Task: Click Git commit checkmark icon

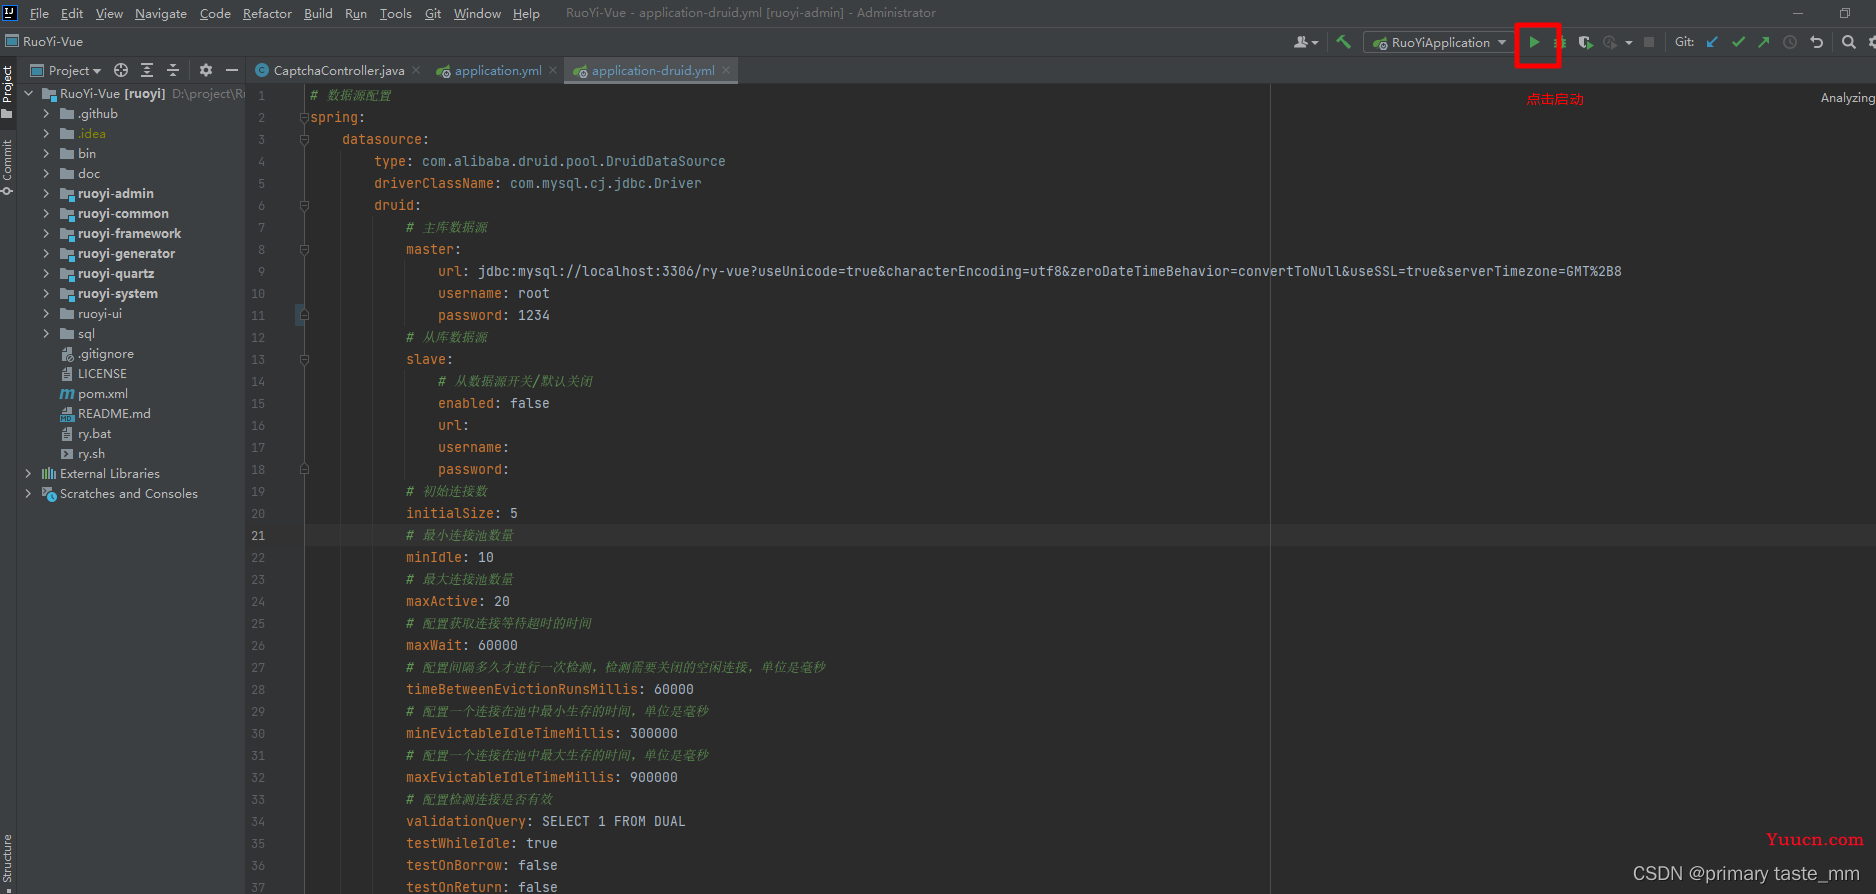Action: click(x=1738, y=42)
